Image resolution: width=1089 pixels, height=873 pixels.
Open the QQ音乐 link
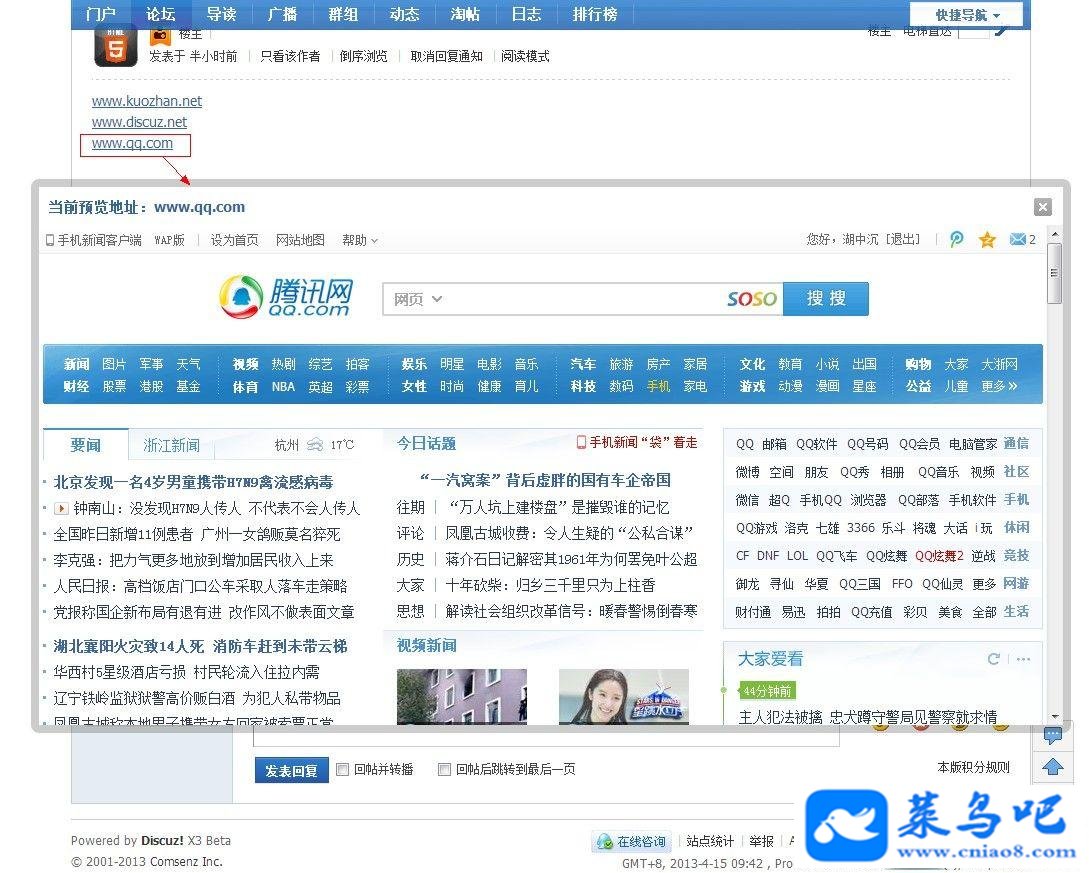point(938,472)
